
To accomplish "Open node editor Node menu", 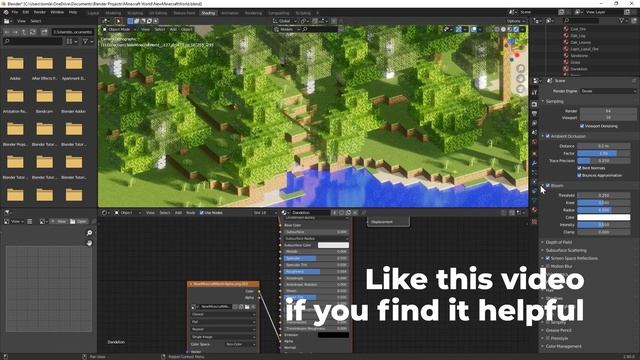I will pyautogui.click(x=191, y=213).
